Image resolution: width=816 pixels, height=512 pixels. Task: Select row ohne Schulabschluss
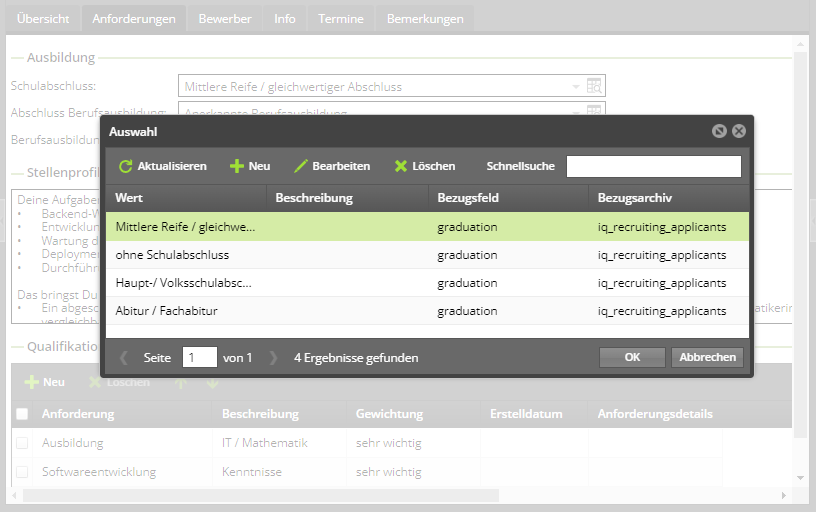(427, 255)
